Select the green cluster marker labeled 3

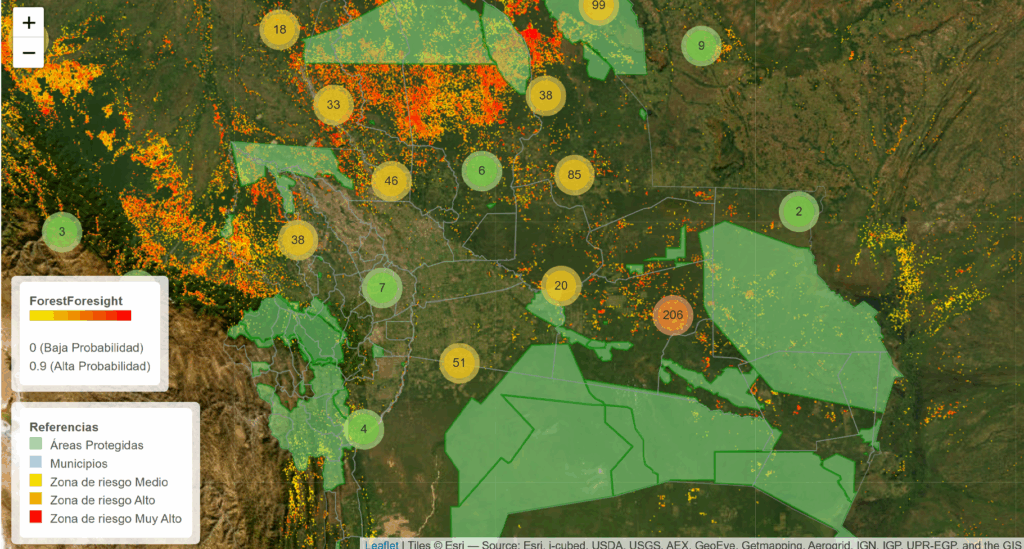(x=62, y=232)
